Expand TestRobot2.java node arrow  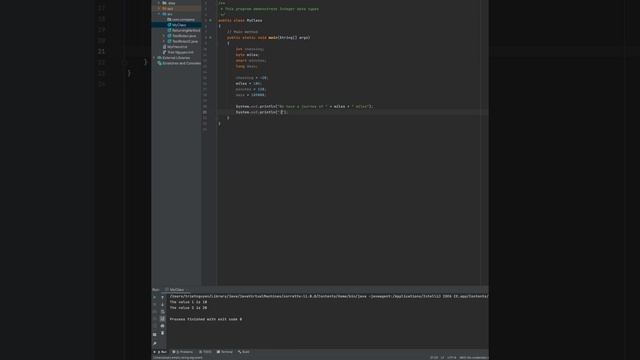164,41
